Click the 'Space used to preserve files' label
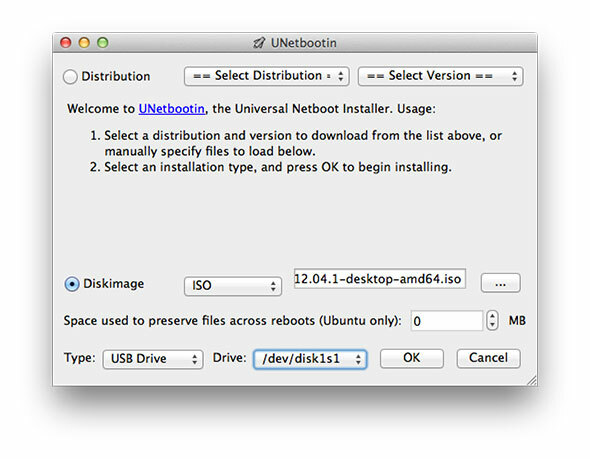This screenshot has height=459, width=590. [x=232, y=321]
